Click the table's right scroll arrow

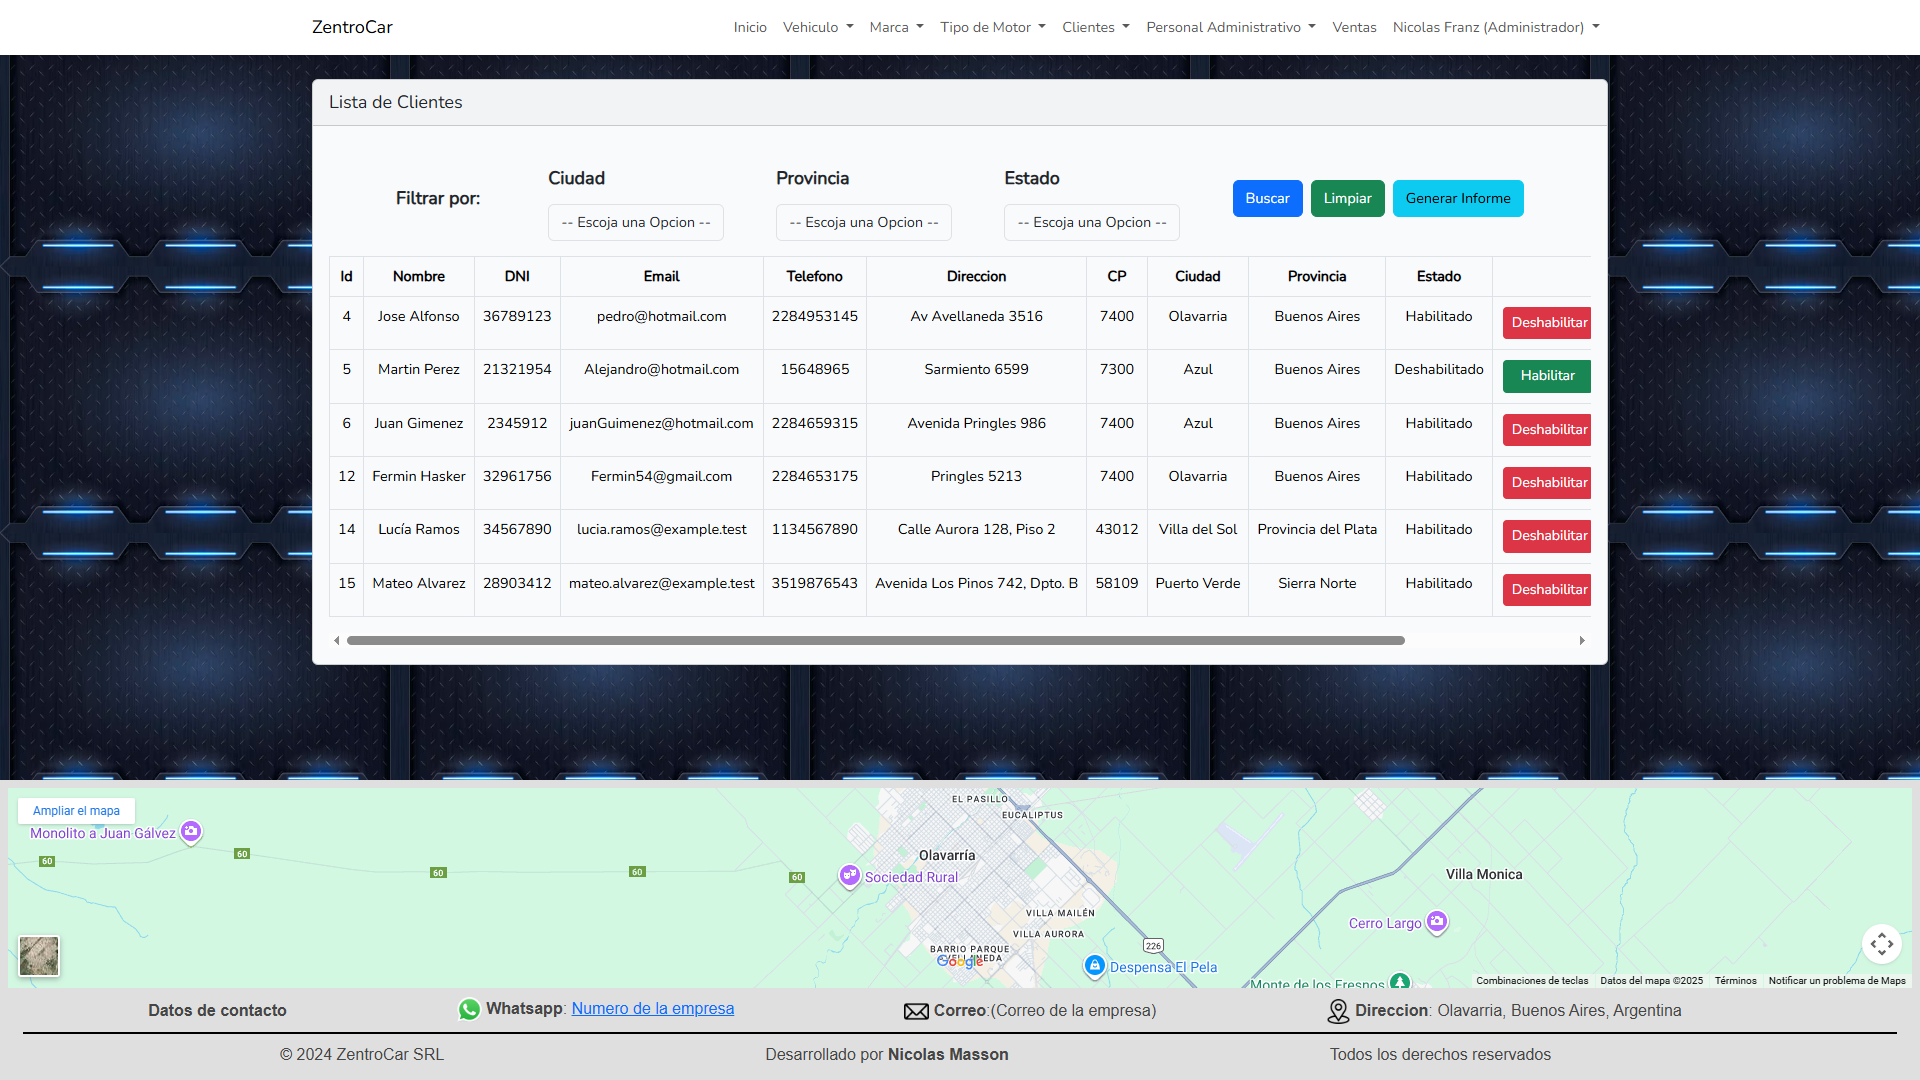coord(1582,641)
